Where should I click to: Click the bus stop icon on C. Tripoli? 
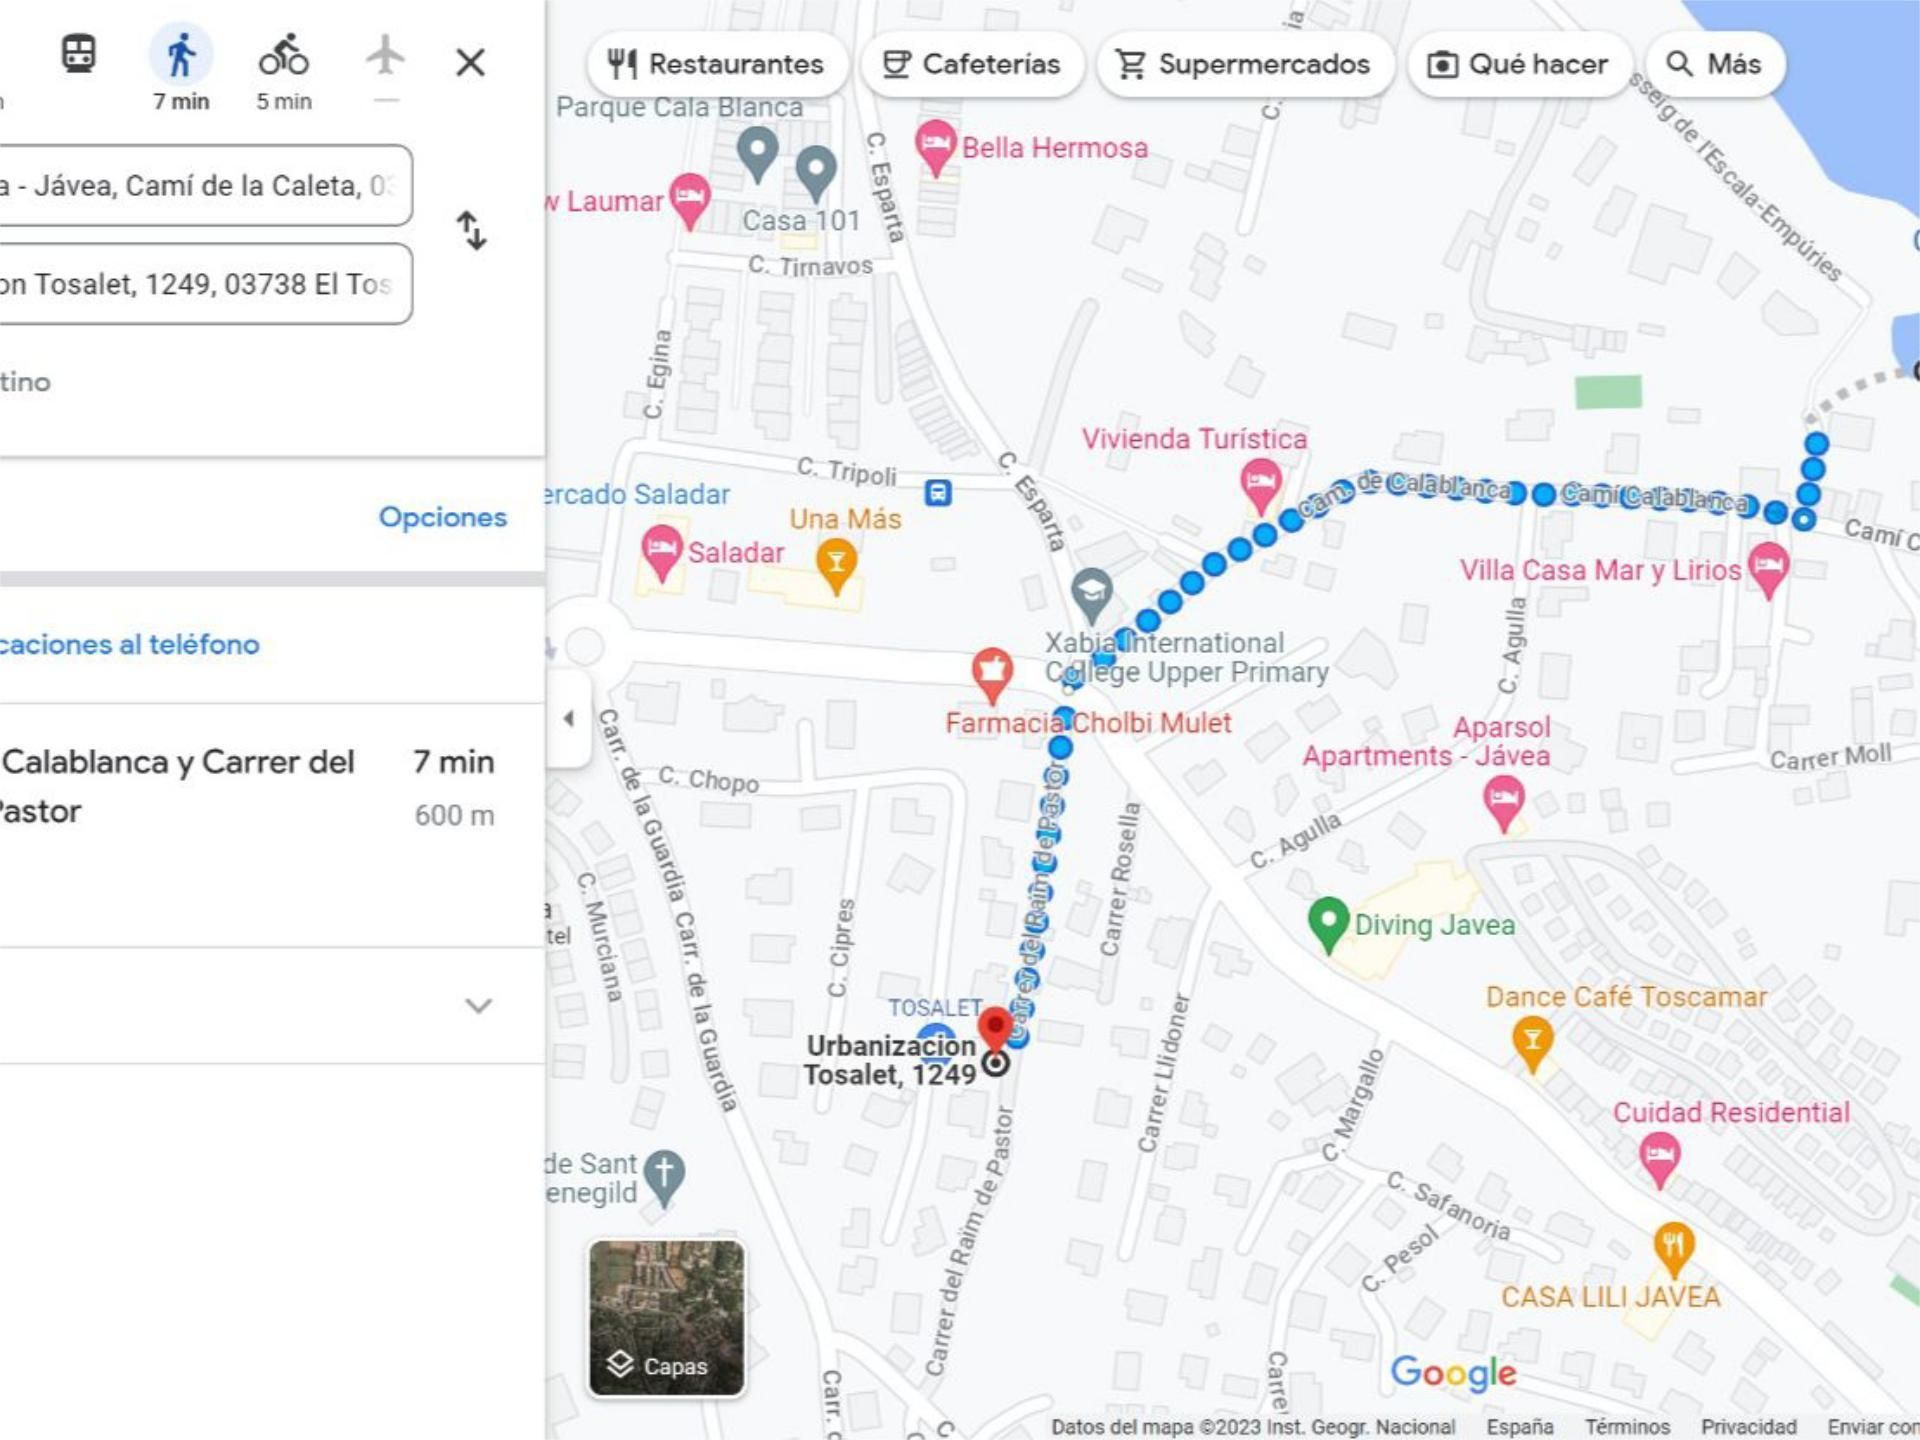pos(938,492)
